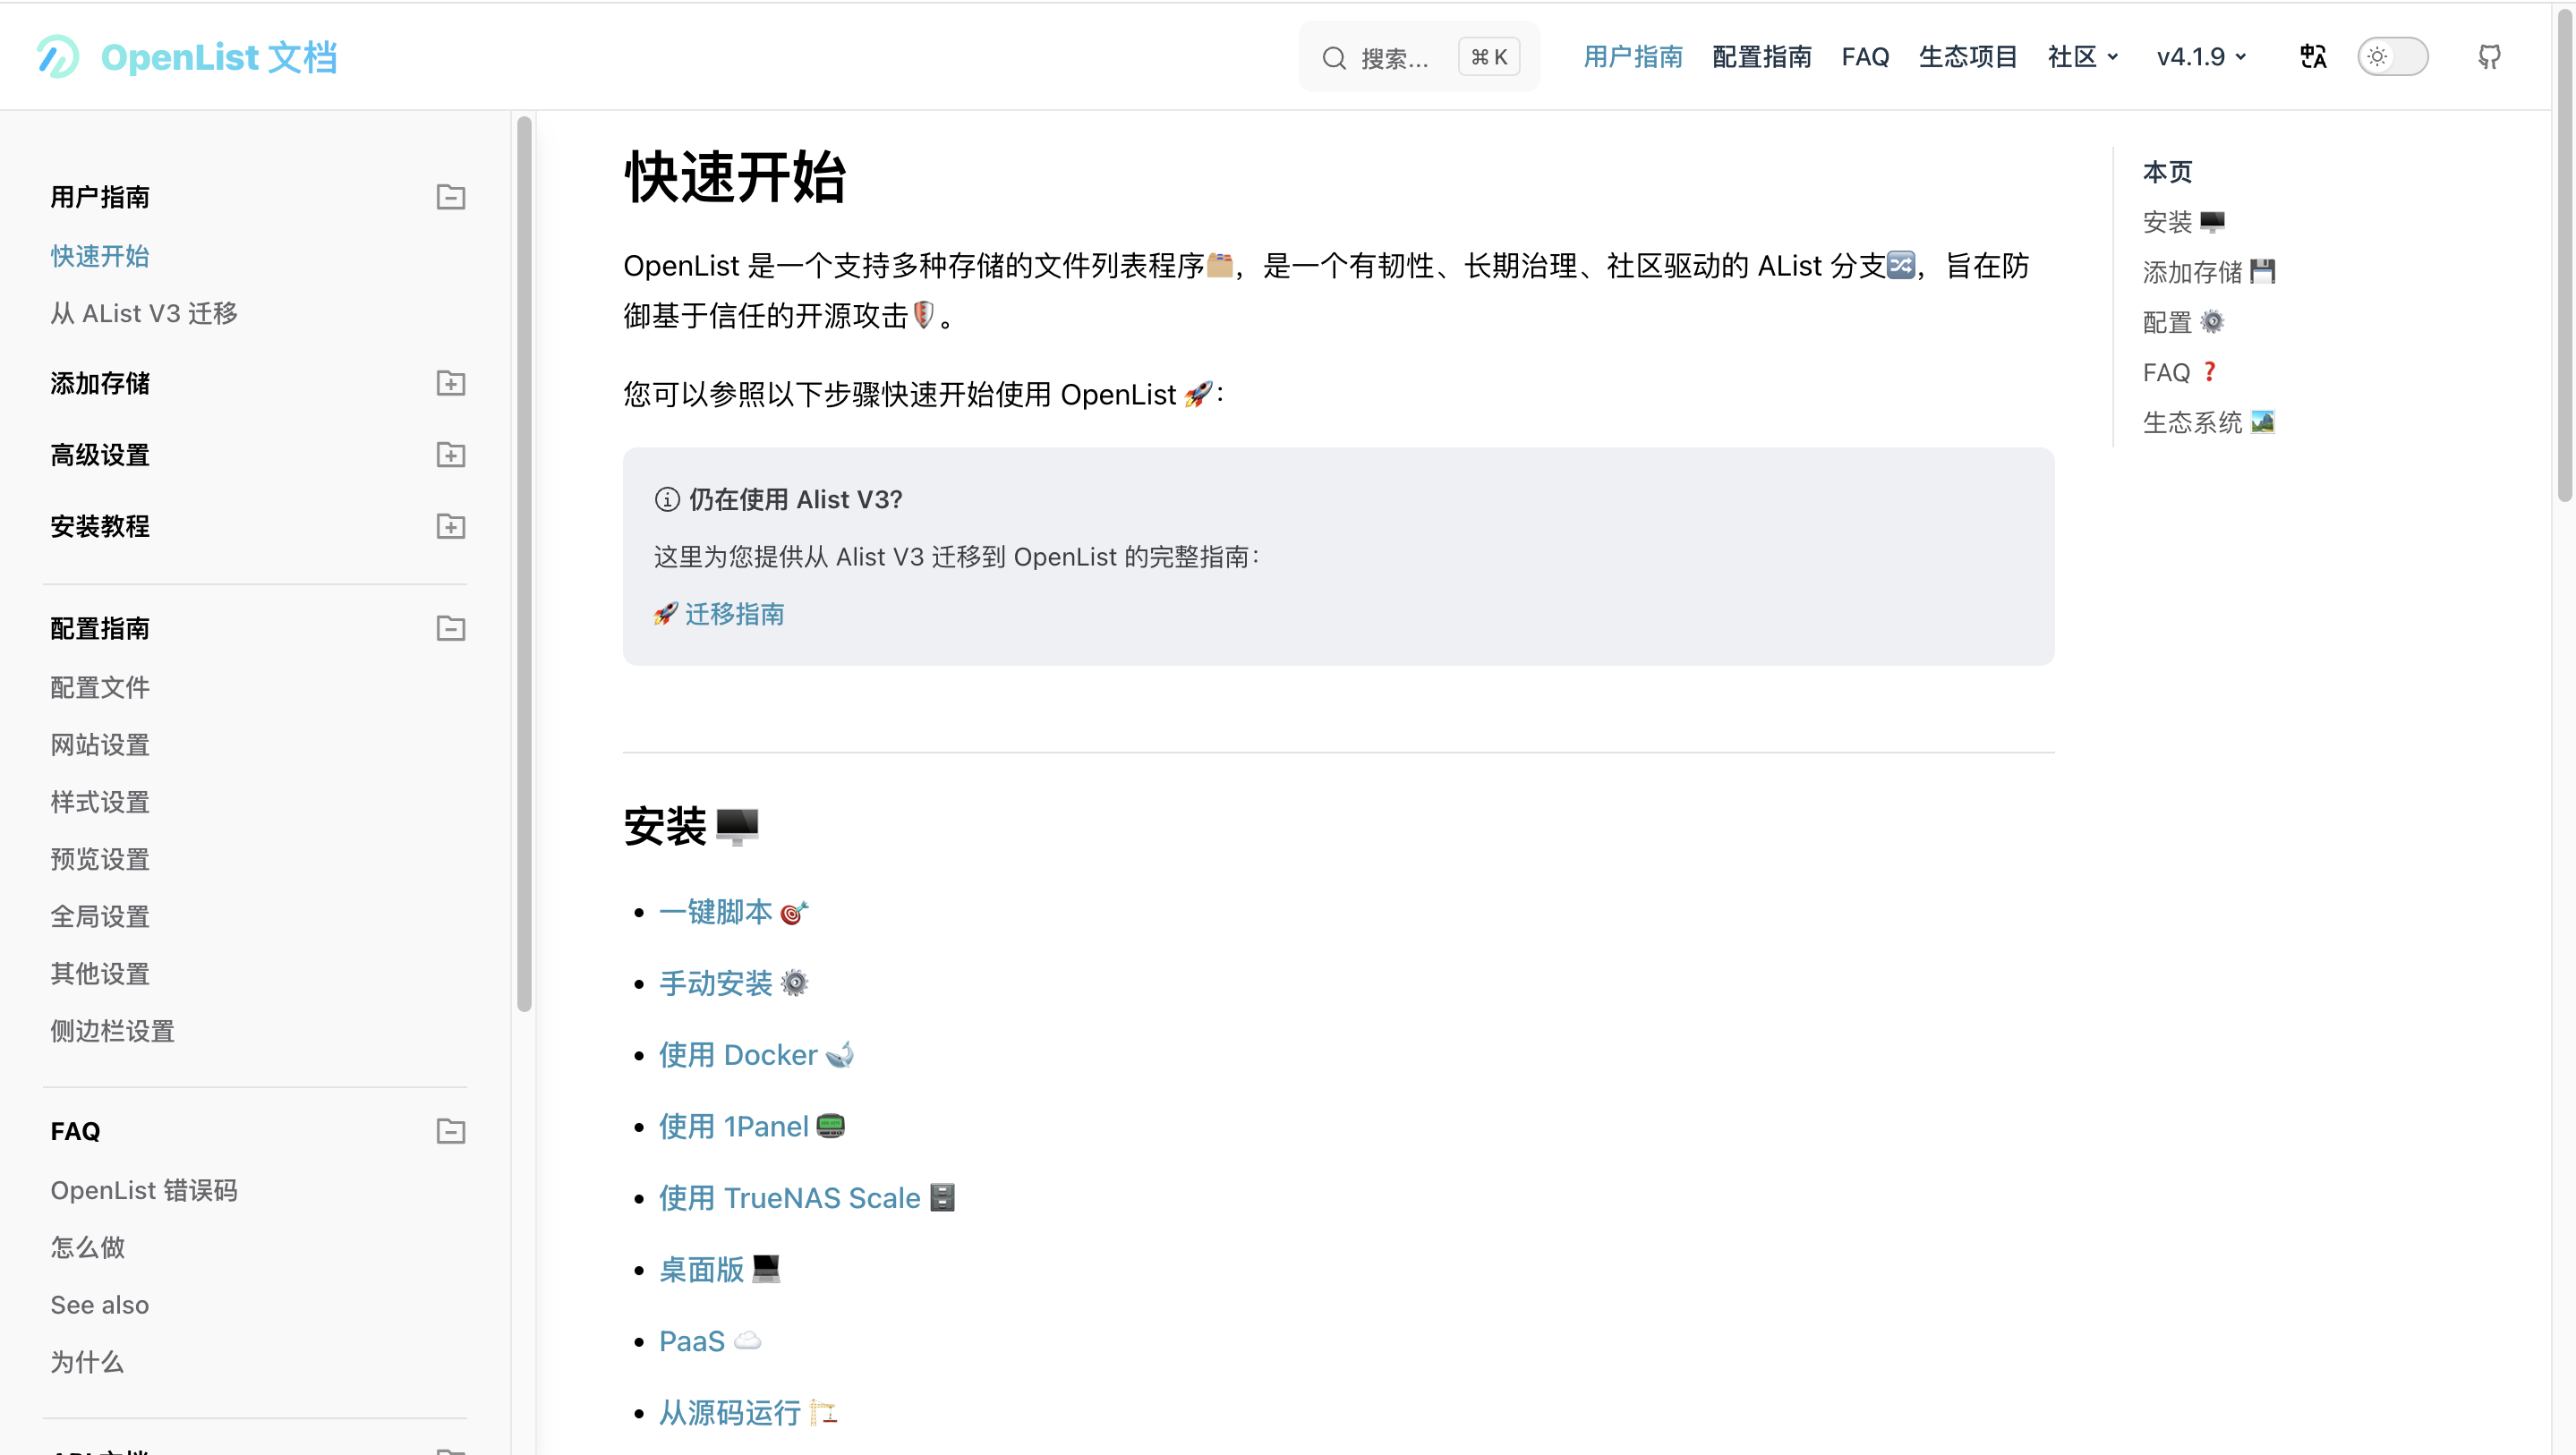Click the OpenList logo icon

57,57
